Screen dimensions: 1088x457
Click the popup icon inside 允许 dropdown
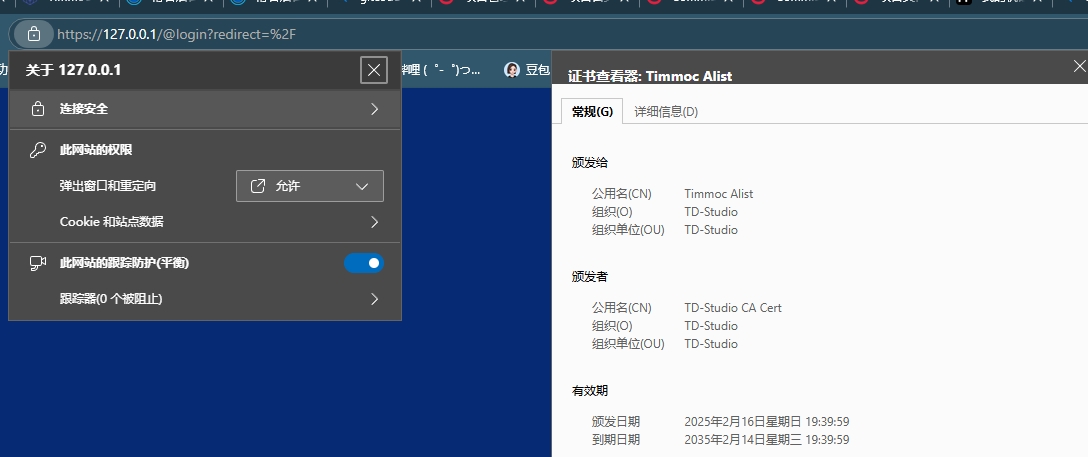[257, 186]
